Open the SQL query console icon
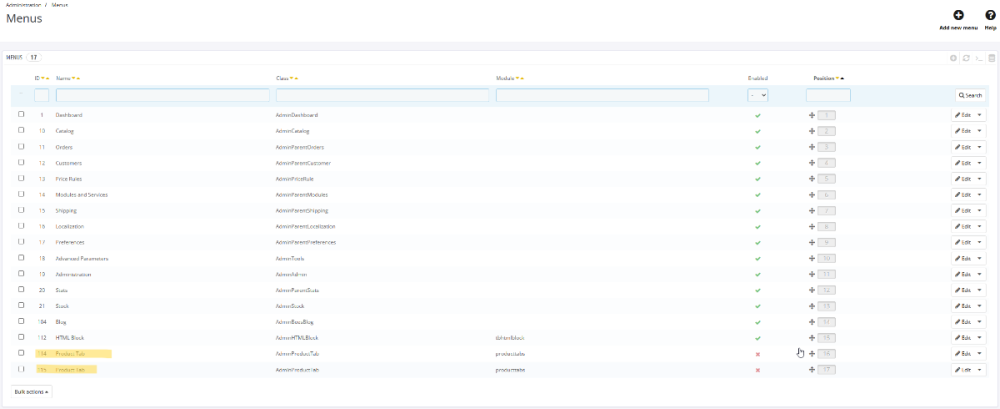The width and height of the screenshot is (1000, 409). point(979,58)
